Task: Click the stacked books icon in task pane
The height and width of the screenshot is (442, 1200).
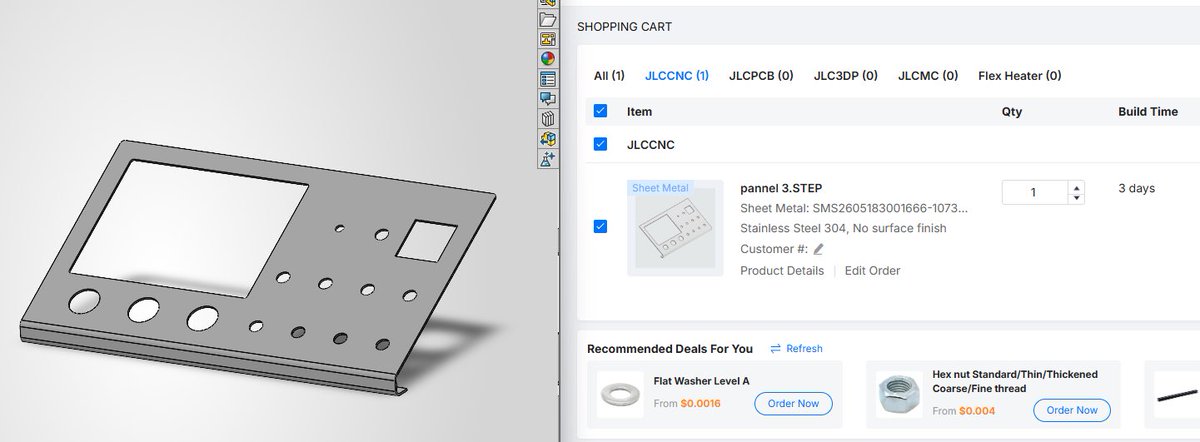Action: 547,119
